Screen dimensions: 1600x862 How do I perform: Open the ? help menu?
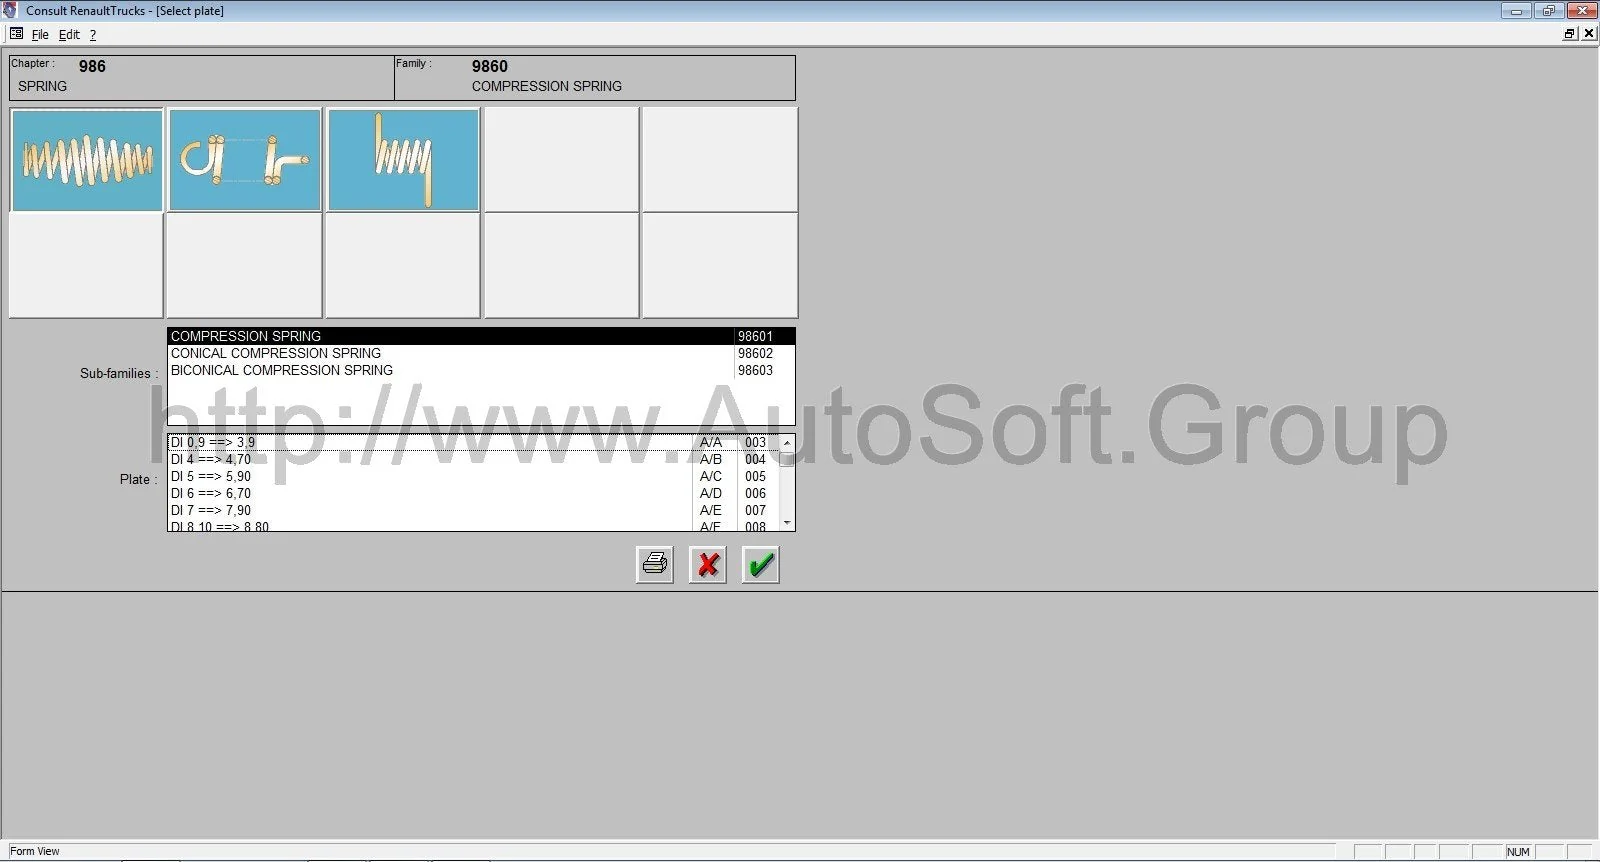coord(93,34)
